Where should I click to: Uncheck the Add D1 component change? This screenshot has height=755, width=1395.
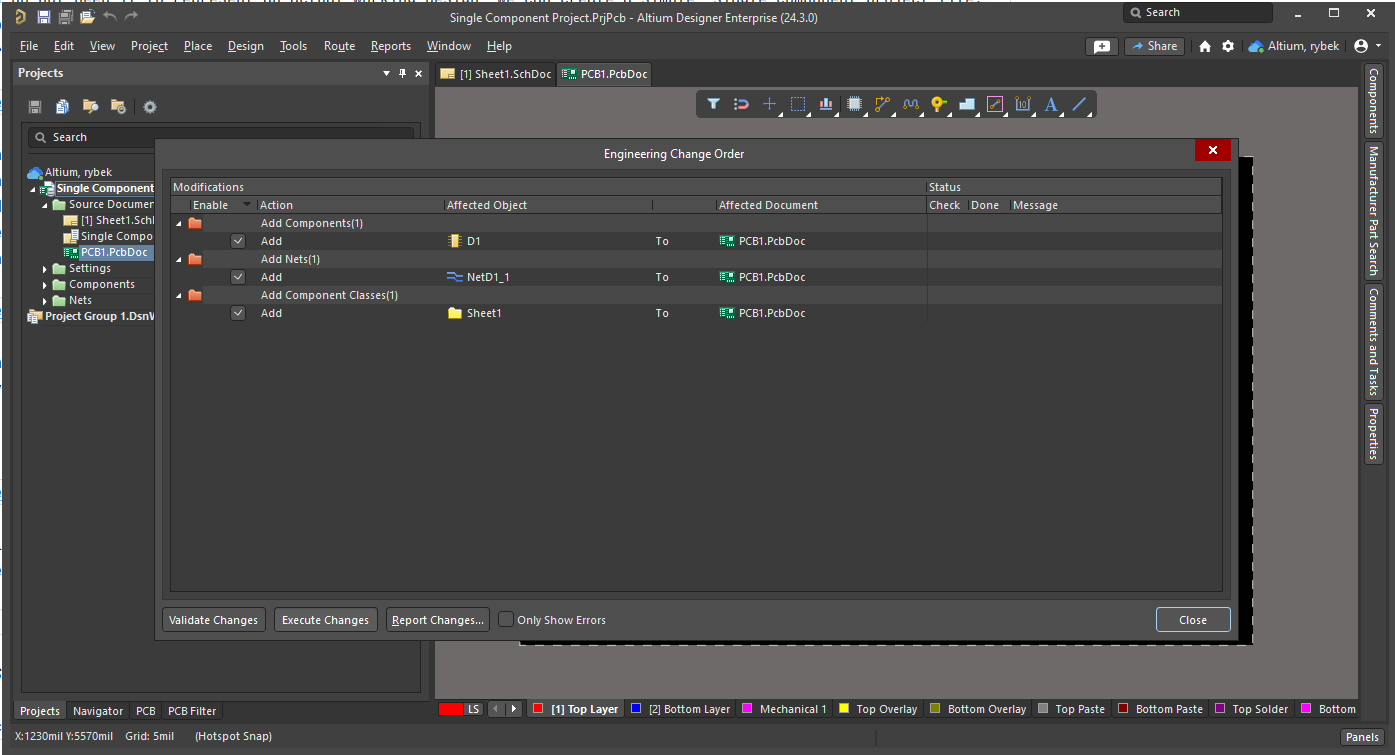click(x=238, y=241)
